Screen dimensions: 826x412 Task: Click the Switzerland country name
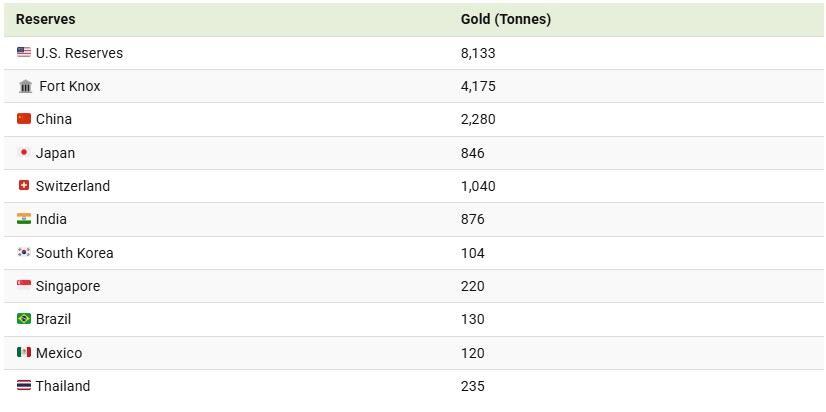coord(73,186)
